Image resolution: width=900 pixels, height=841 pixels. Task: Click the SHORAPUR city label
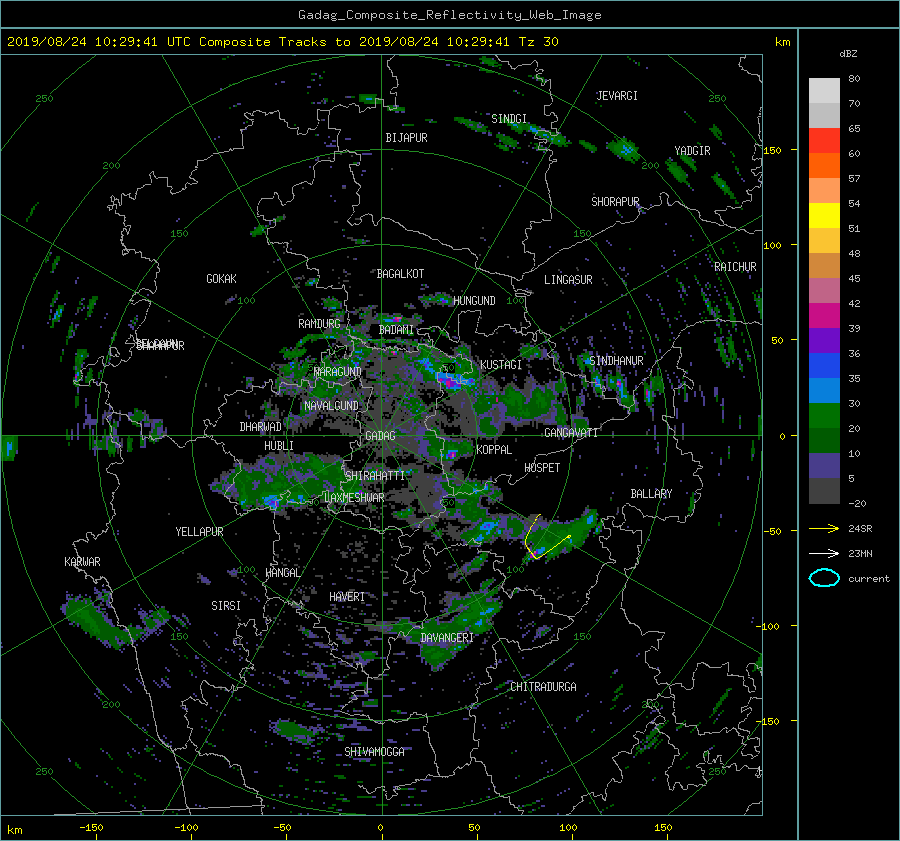point(615,202)
